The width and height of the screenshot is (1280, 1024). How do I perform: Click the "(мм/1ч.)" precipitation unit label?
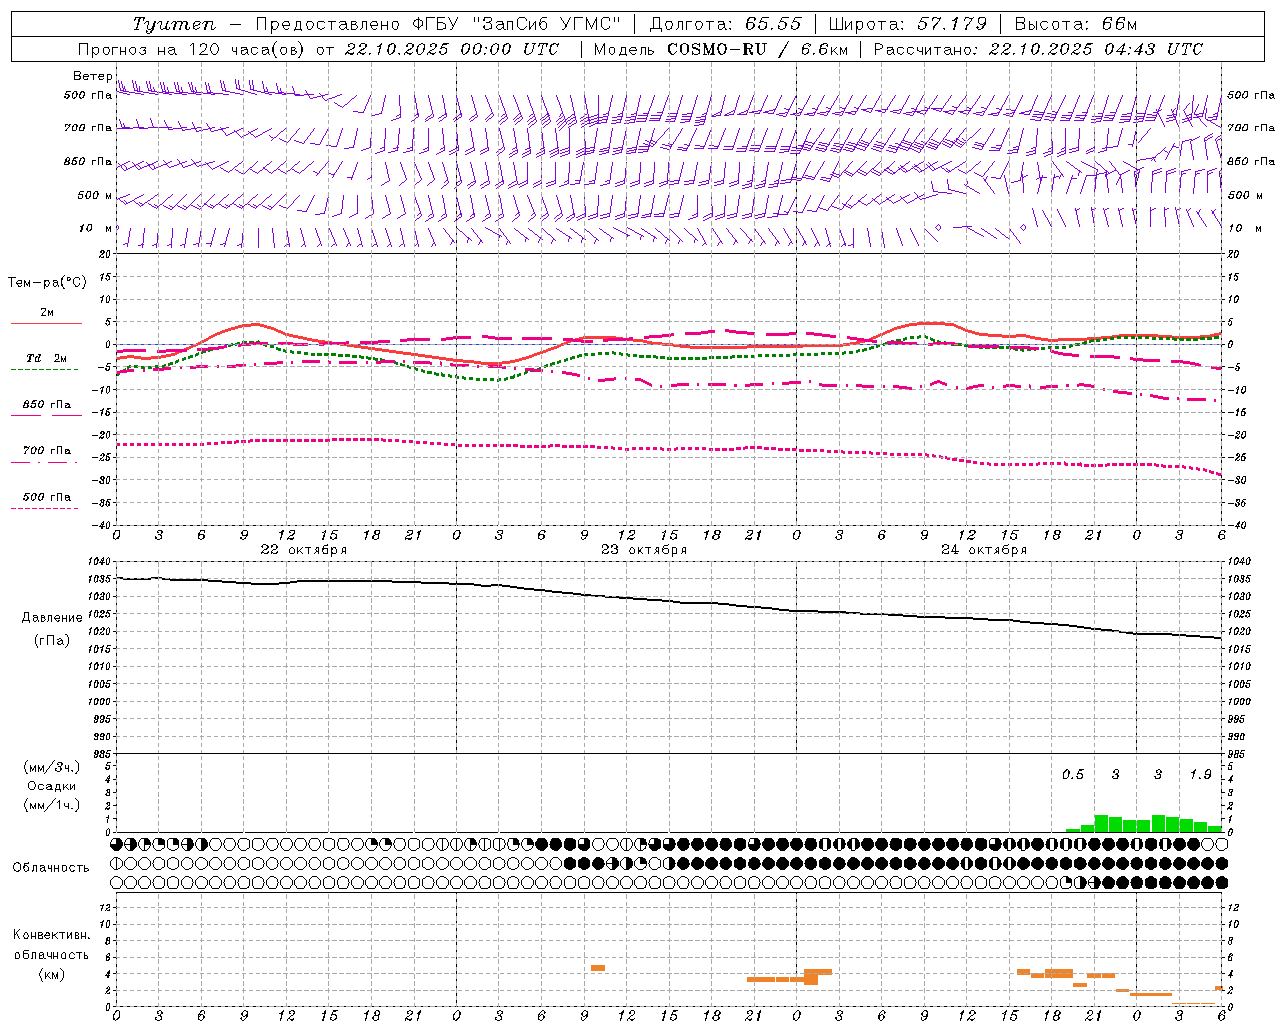coord(52,805)
